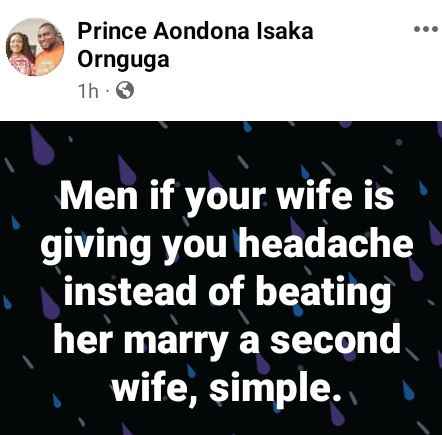
Task: Click the final line "wife, simple."
Action: [x=227, y=387]
